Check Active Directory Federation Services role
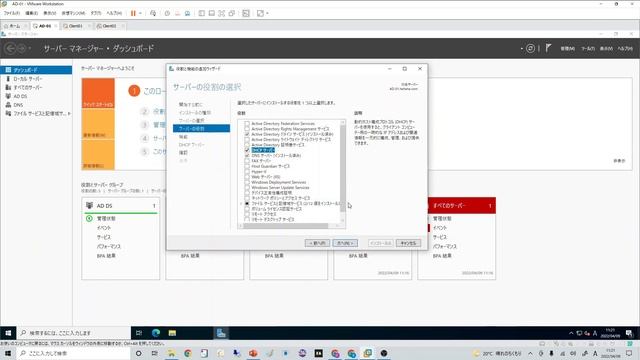 coord(247,123)
